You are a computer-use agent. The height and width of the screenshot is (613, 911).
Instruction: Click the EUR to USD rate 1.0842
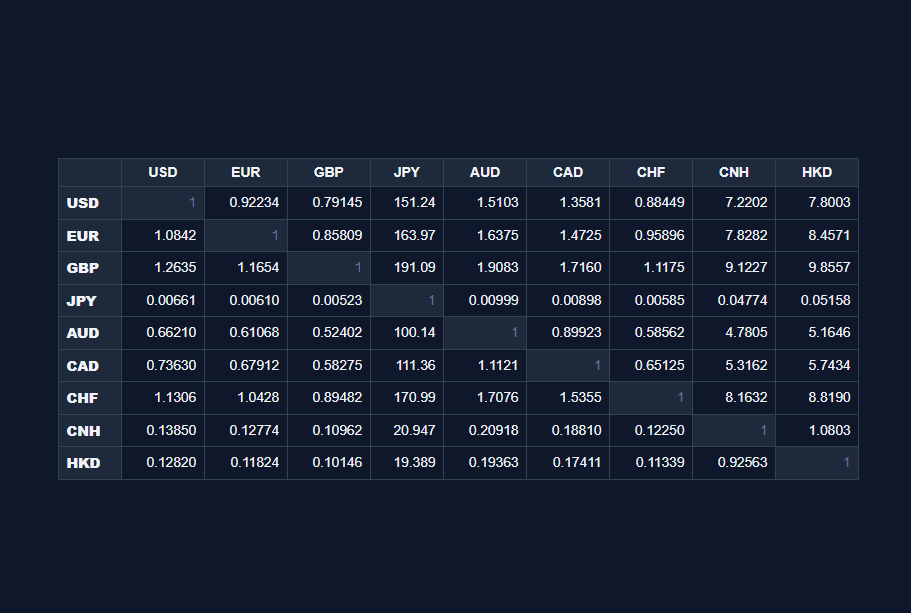tap(163, 235)
